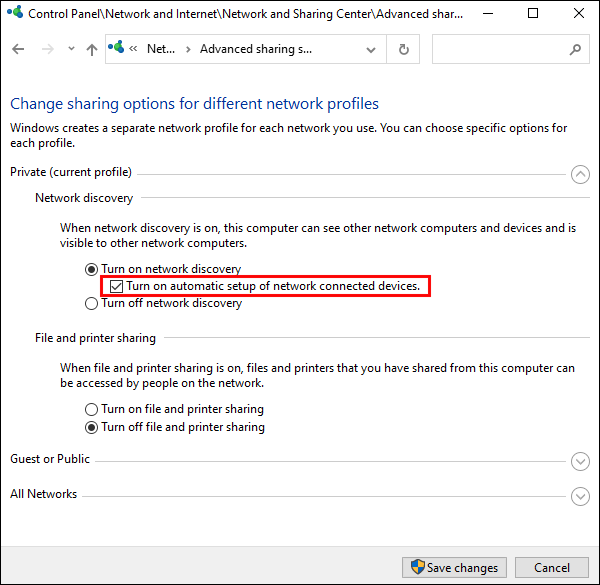Go up one level with up arrow
The width and height of the screenshot is (600, 585).
[x=92, y=49]
